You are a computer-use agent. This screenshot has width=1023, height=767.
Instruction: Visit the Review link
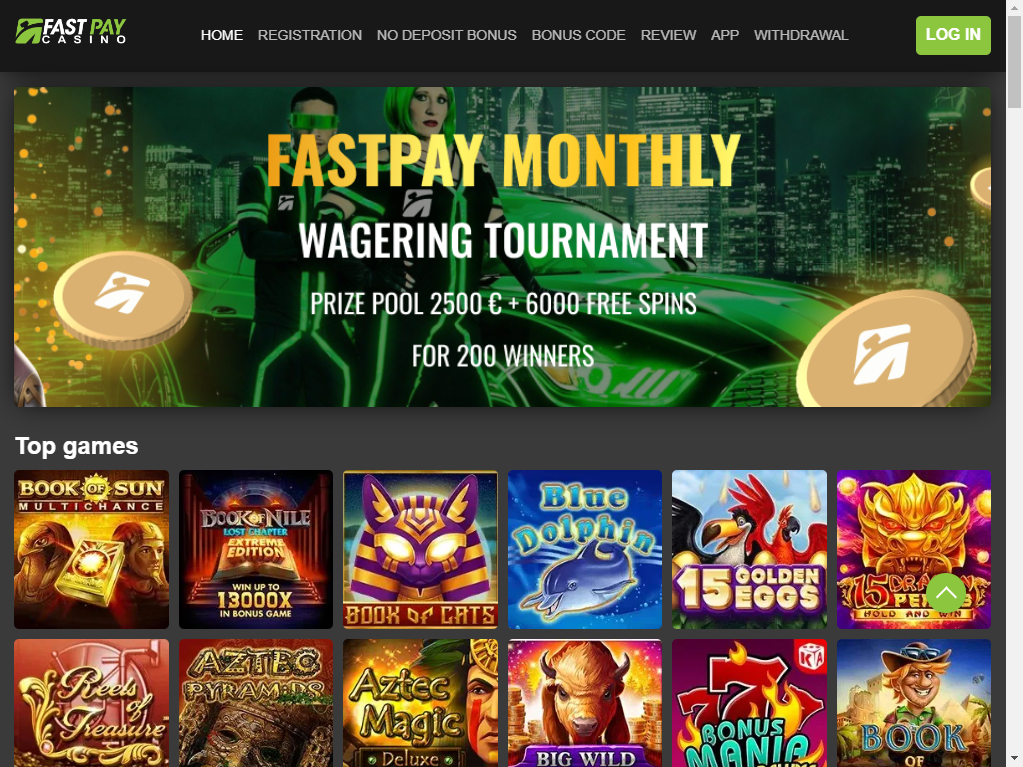(x=668, y=35)
